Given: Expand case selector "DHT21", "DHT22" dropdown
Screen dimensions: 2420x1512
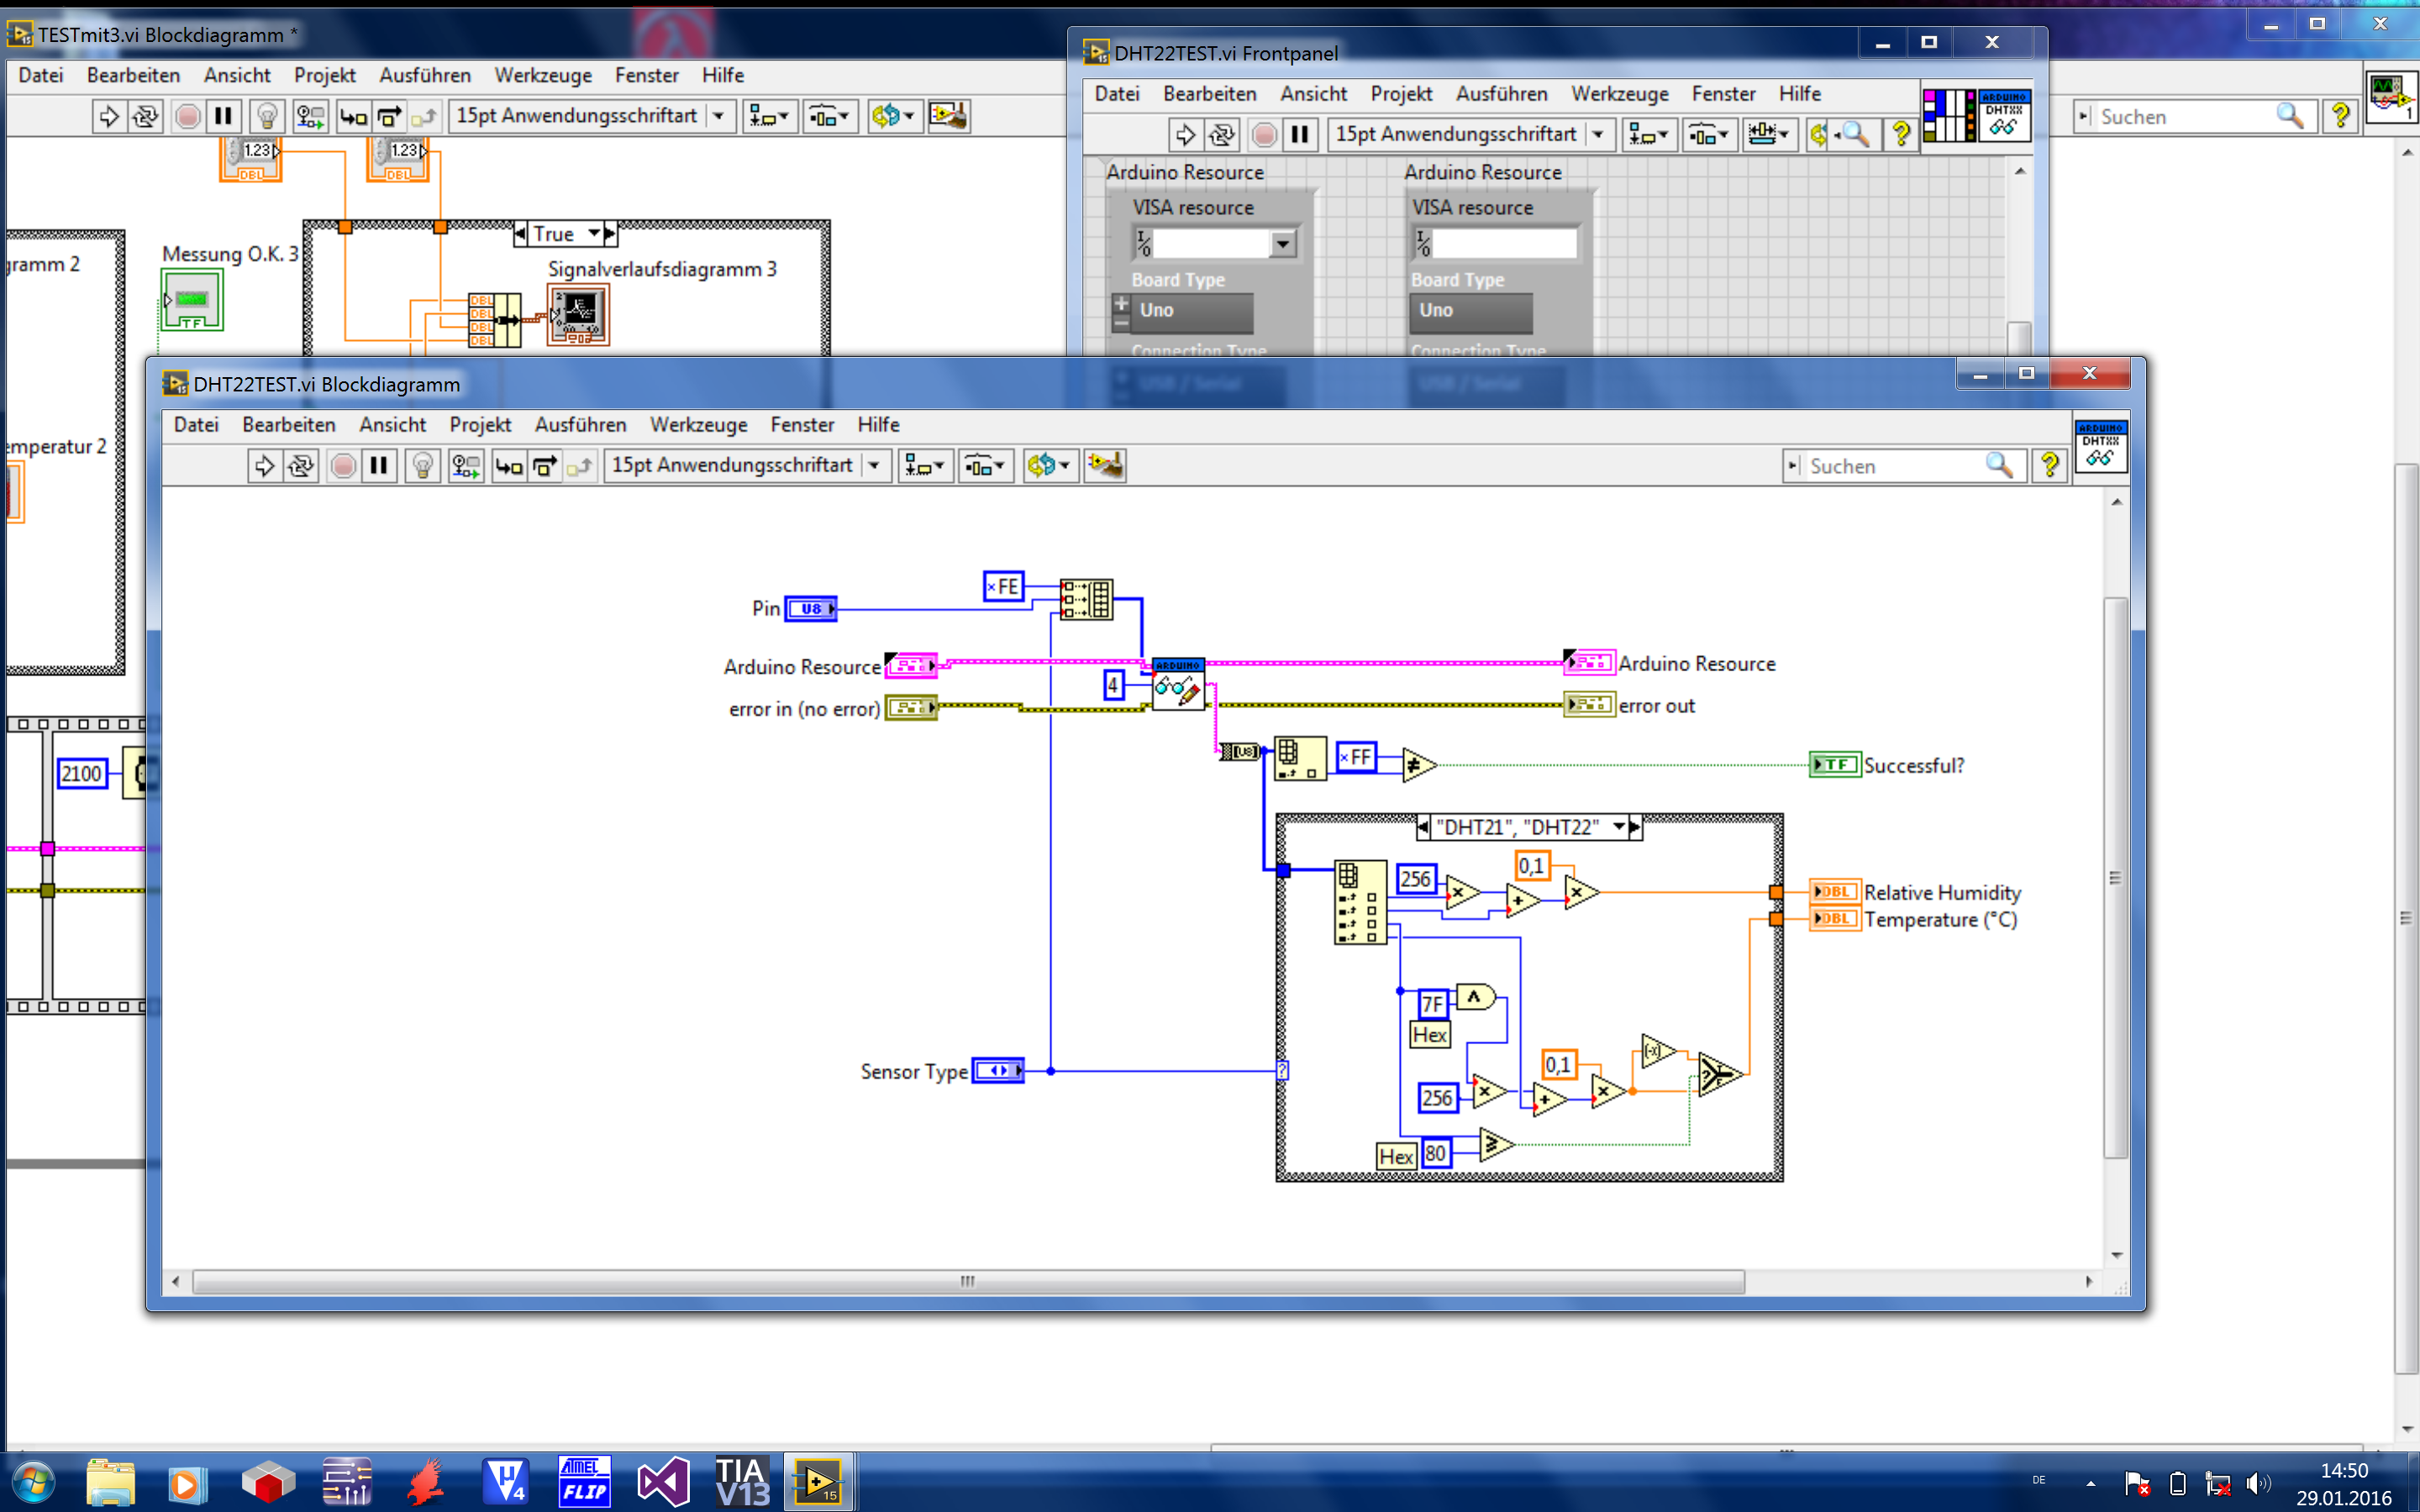Looking at the screenshot, I should pyautogui.click(x=1618, y=827).
